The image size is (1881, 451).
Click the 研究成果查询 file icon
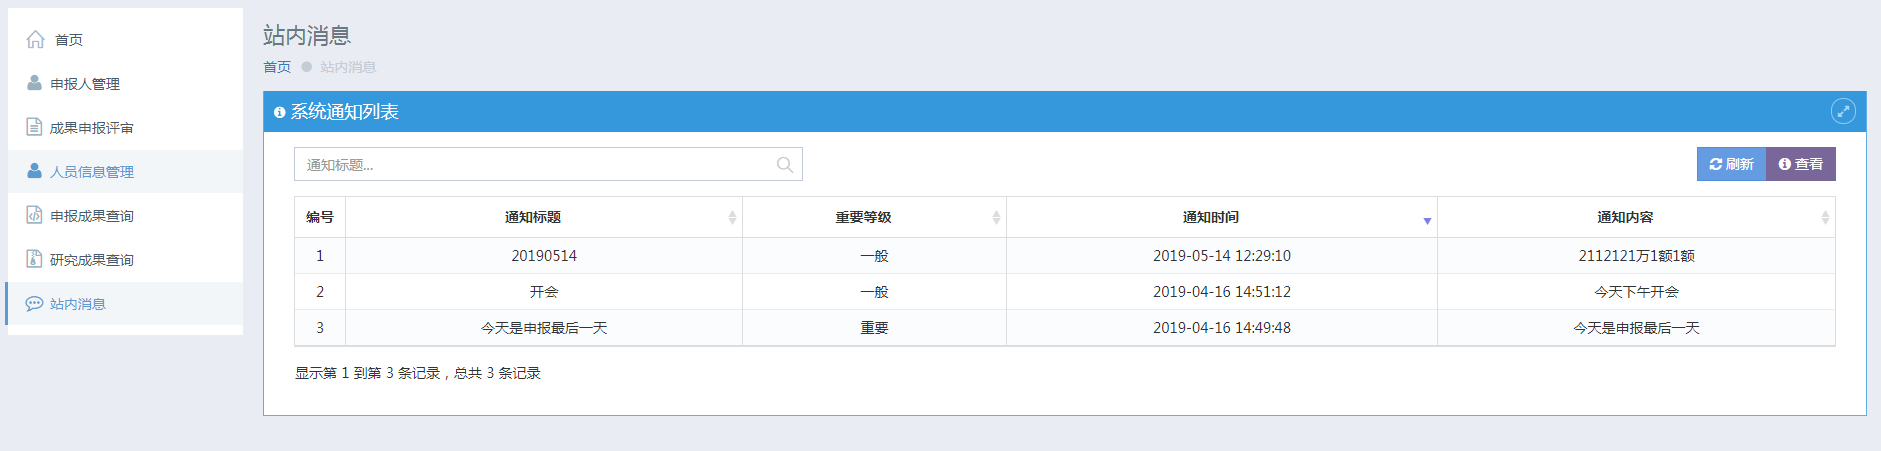point(34,259)
